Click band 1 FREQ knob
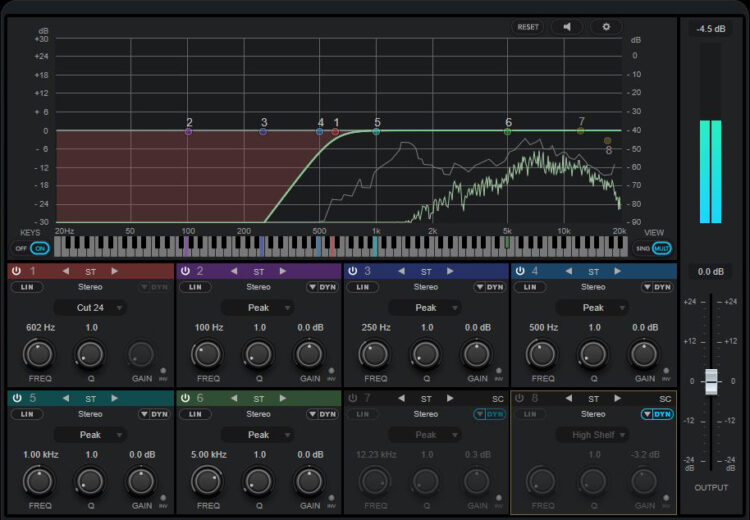The image size is (750, 520). [38, 354]
